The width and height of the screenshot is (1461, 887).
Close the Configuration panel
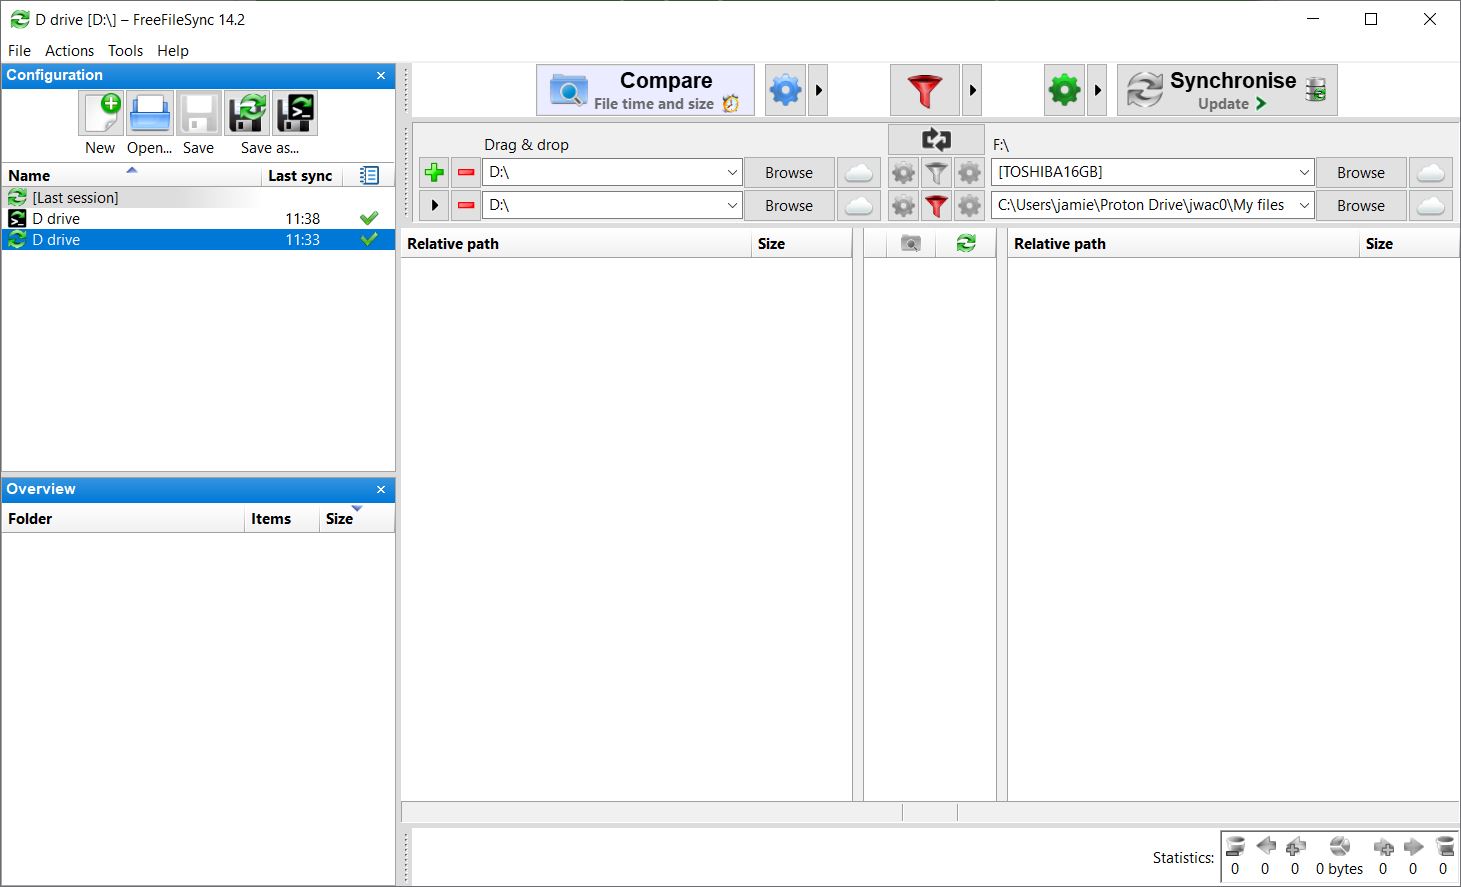coord(381,76)
